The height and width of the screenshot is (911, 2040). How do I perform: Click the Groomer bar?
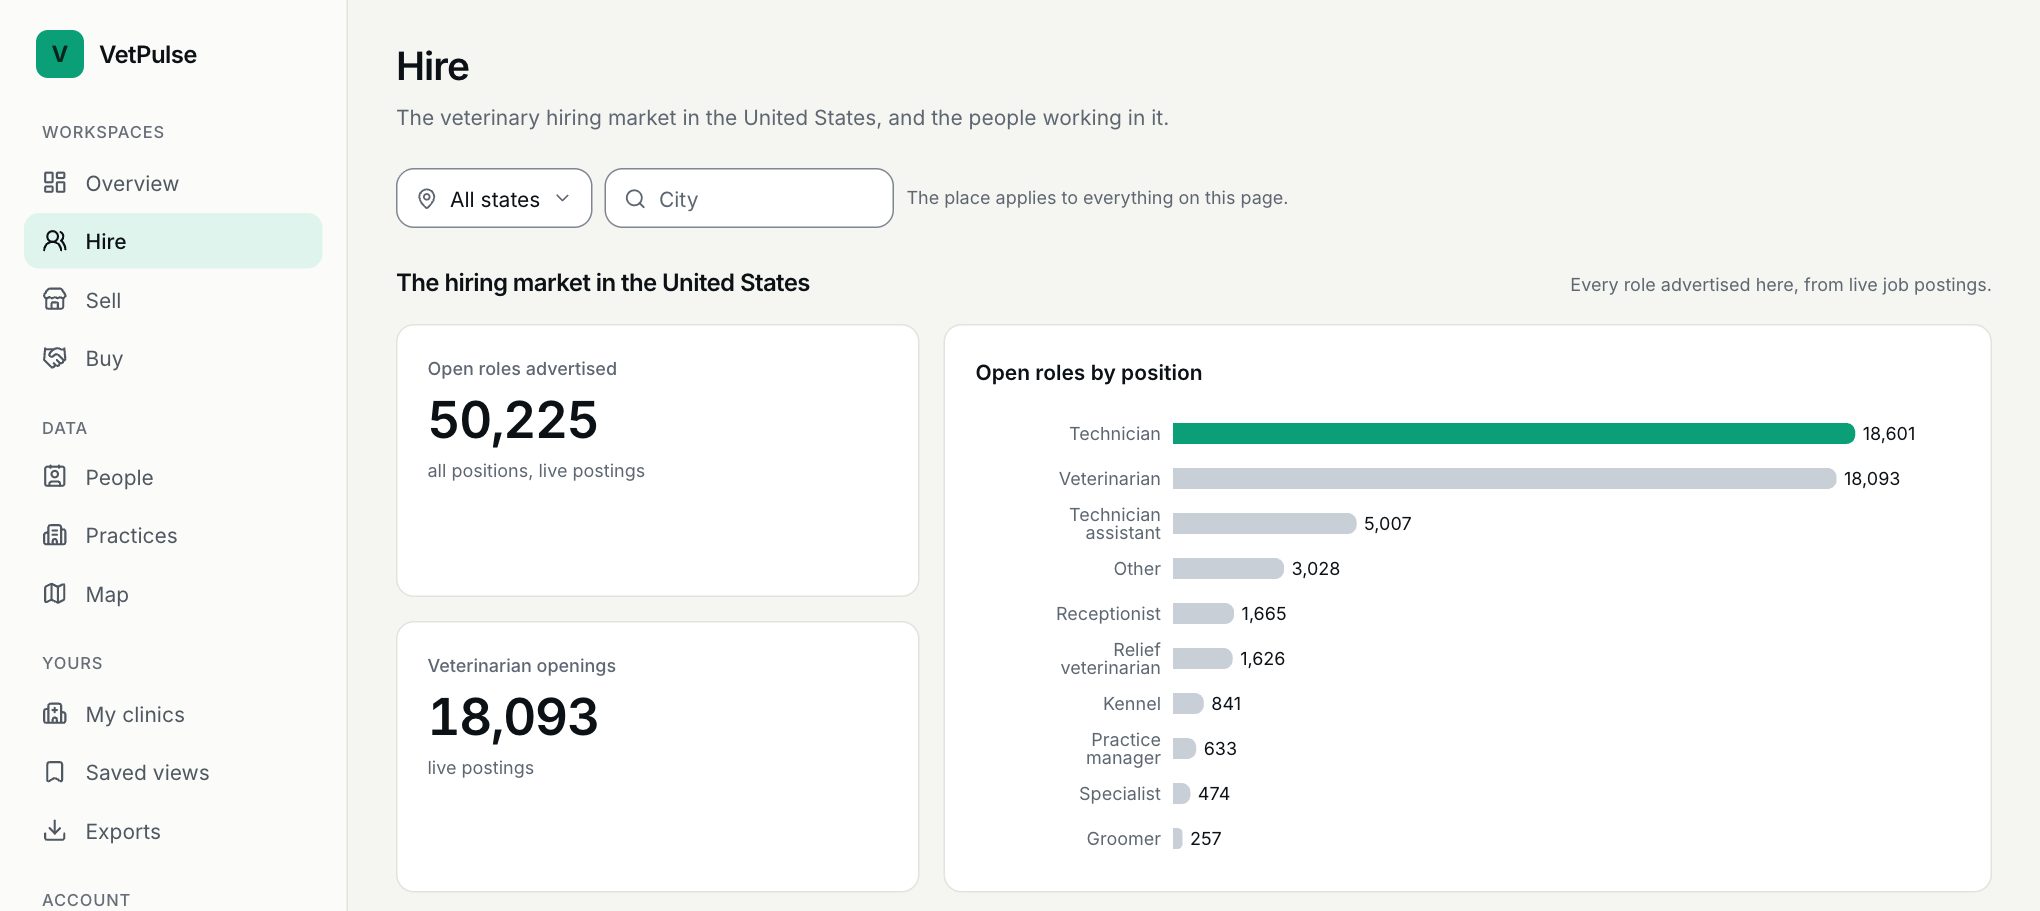1178,838
